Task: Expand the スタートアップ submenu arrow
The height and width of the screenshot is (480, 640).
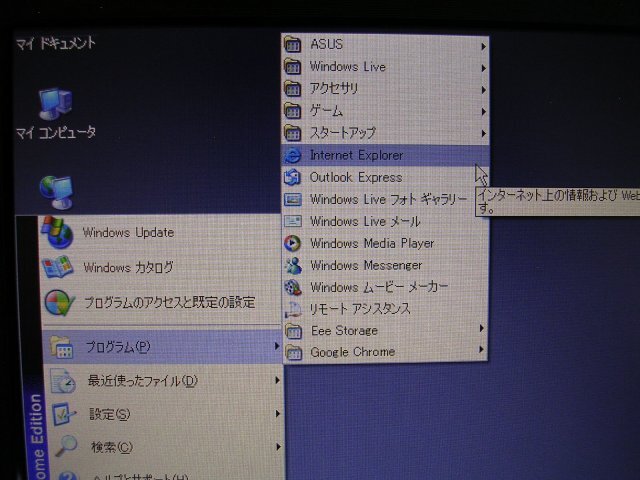Action: pyautogui.click(x=483, y=133)
